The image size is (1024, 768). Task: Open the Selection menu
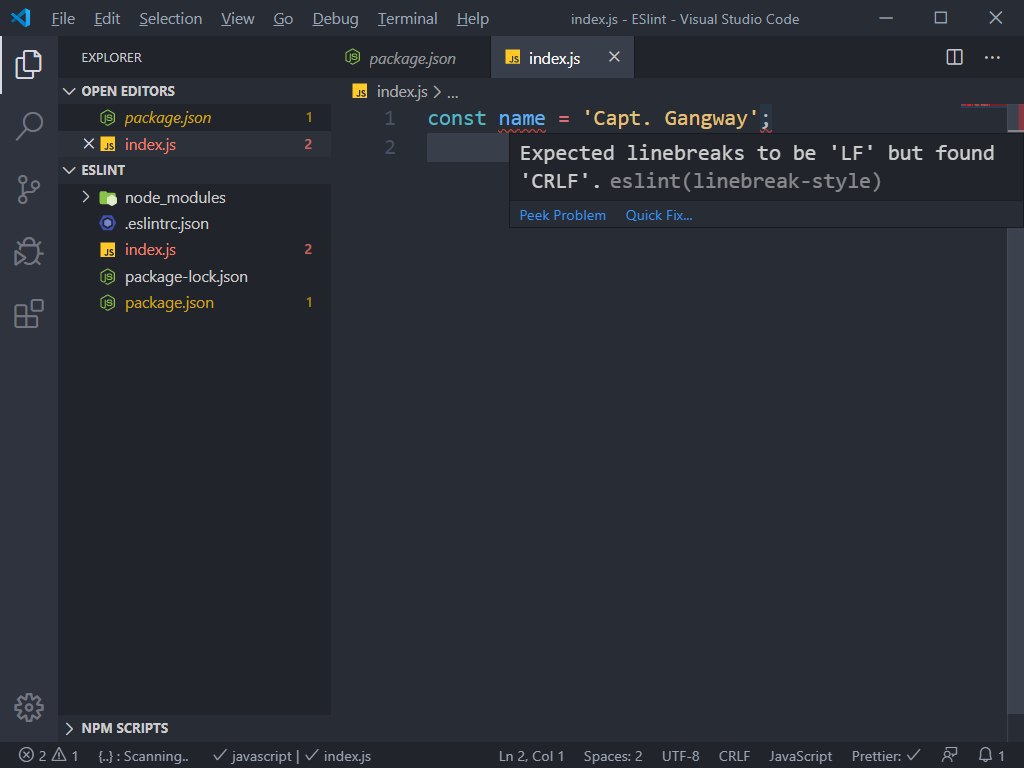pyautogui.click(x=170, y=19)
